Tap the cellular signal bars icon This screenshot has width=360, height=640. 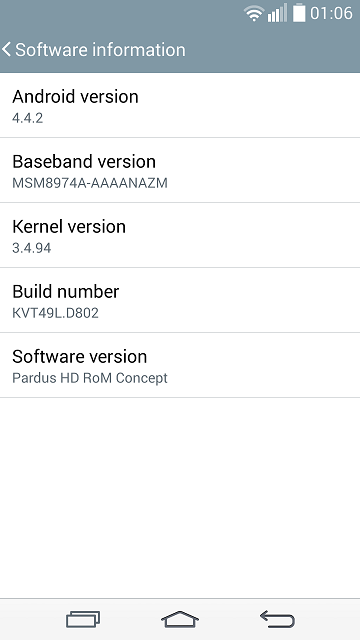coord(277,13)
